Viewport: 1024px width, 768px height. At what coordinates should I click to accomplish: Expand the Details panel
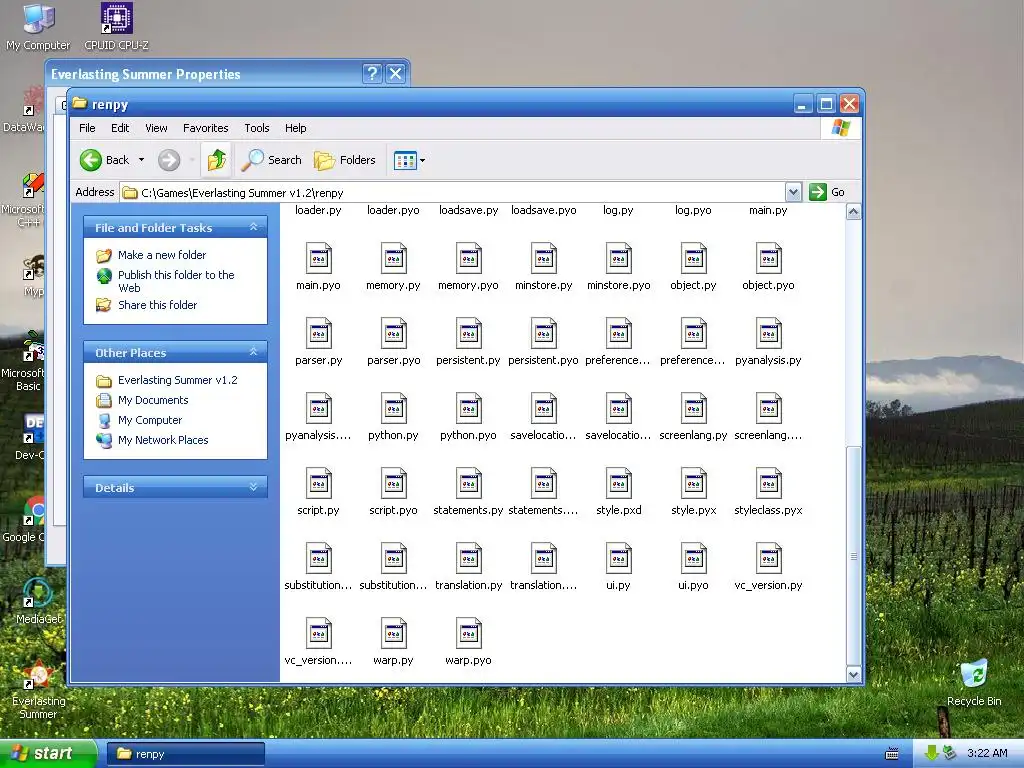[x=253, y=487]
